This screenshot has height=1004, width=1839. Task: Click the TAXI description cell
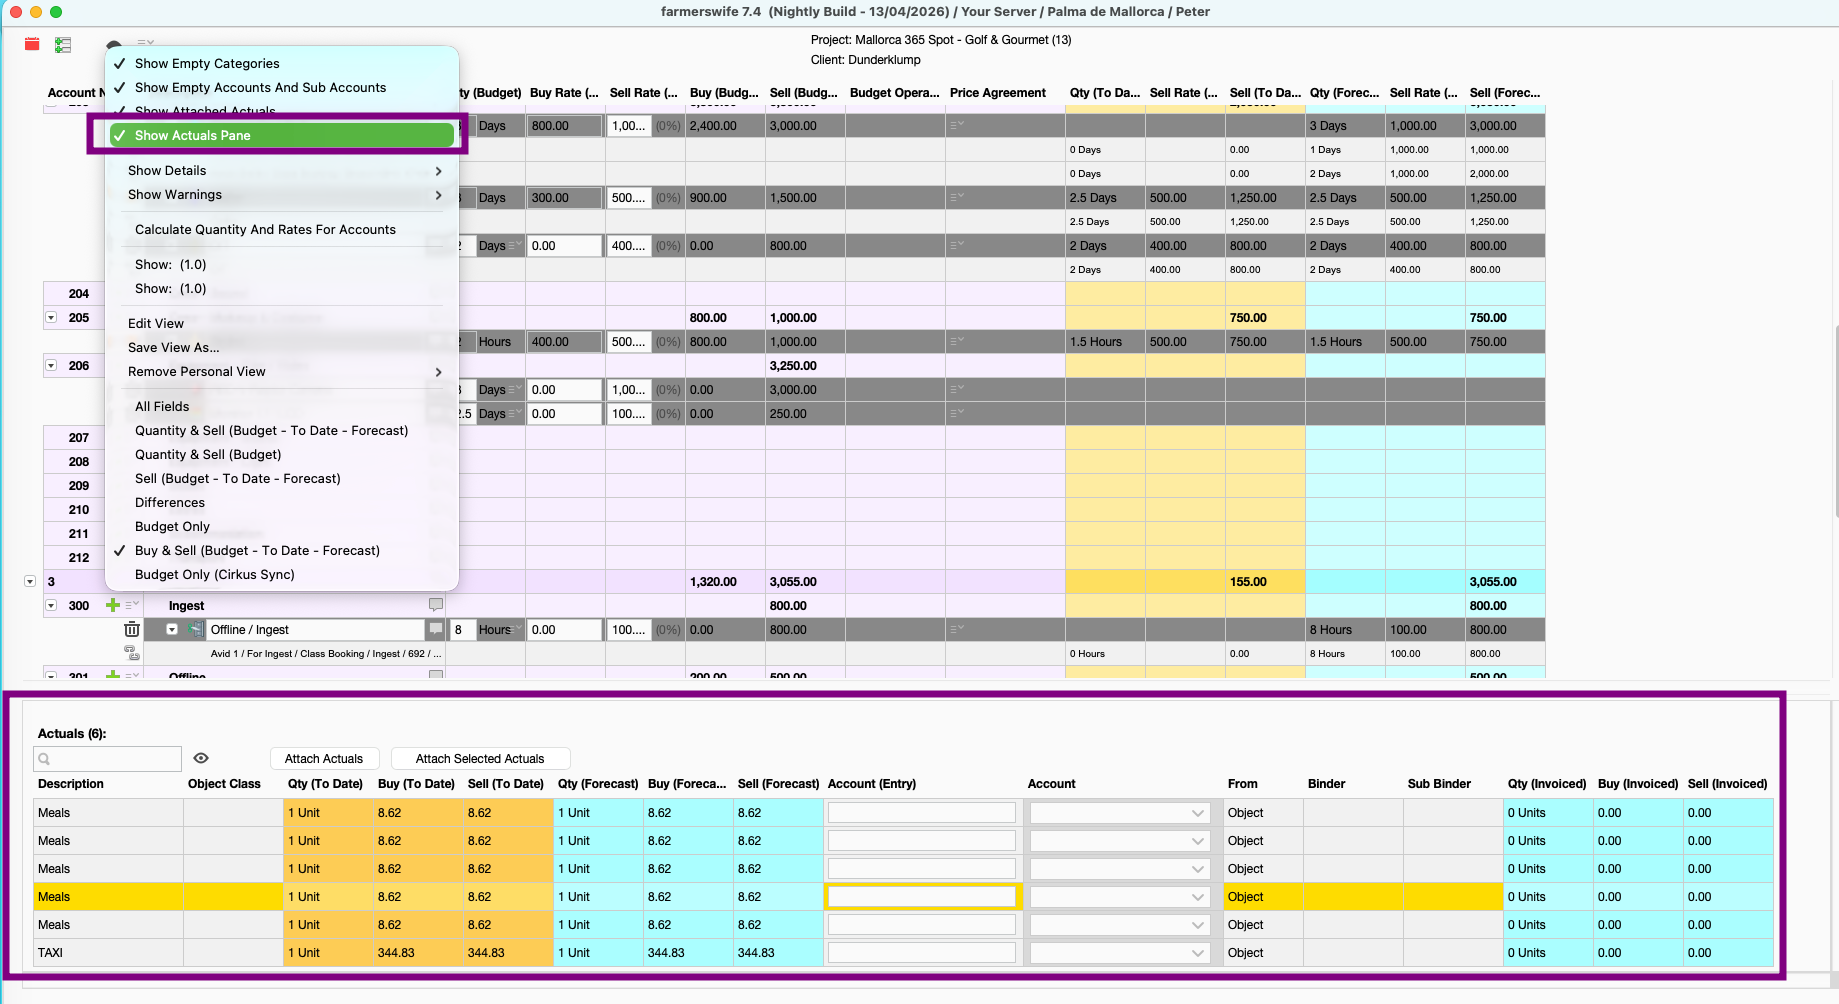point(109,953)
